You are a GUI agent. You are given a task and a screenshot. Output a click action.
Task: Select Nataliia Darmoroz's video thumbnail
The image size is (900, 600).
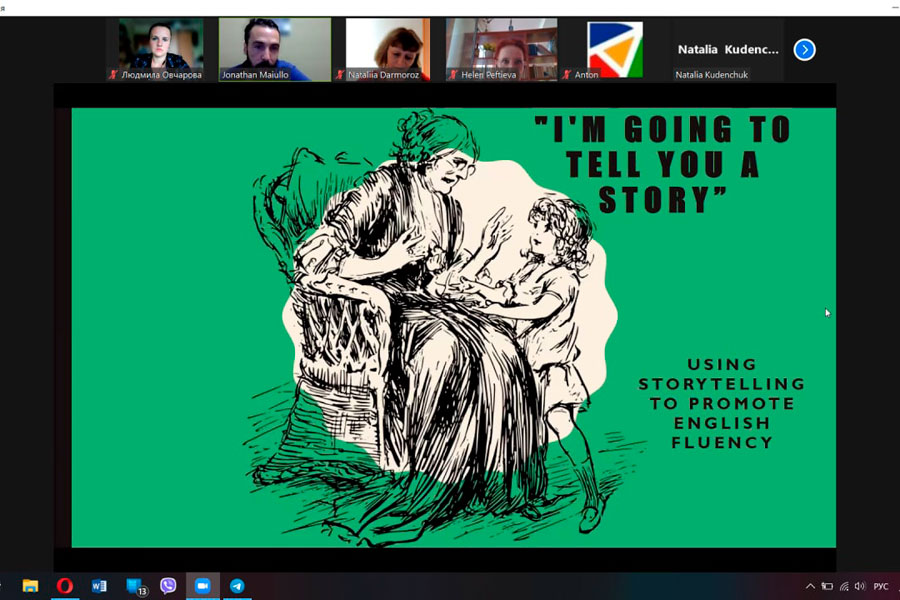click(x=388, y=48)
